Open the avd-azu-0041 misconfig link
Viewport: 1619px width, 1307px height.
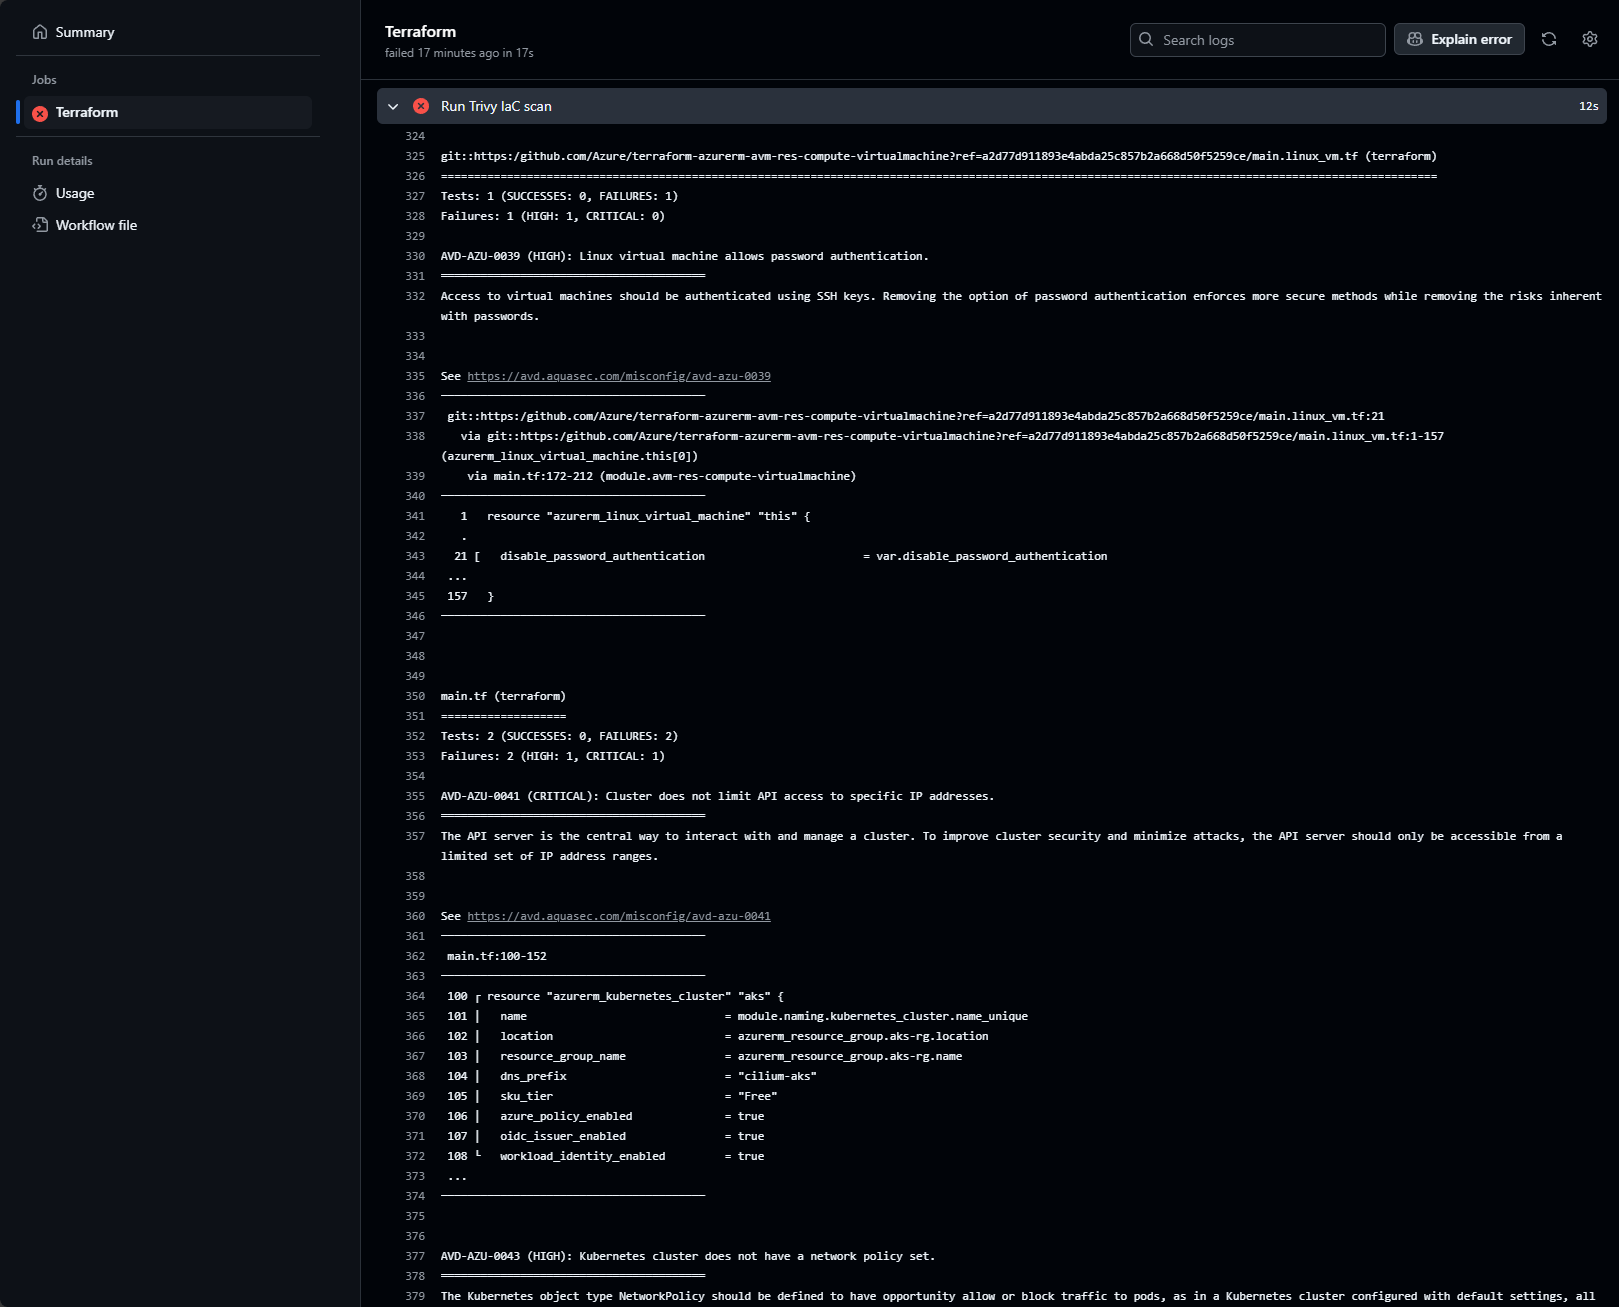coord(618,916)
